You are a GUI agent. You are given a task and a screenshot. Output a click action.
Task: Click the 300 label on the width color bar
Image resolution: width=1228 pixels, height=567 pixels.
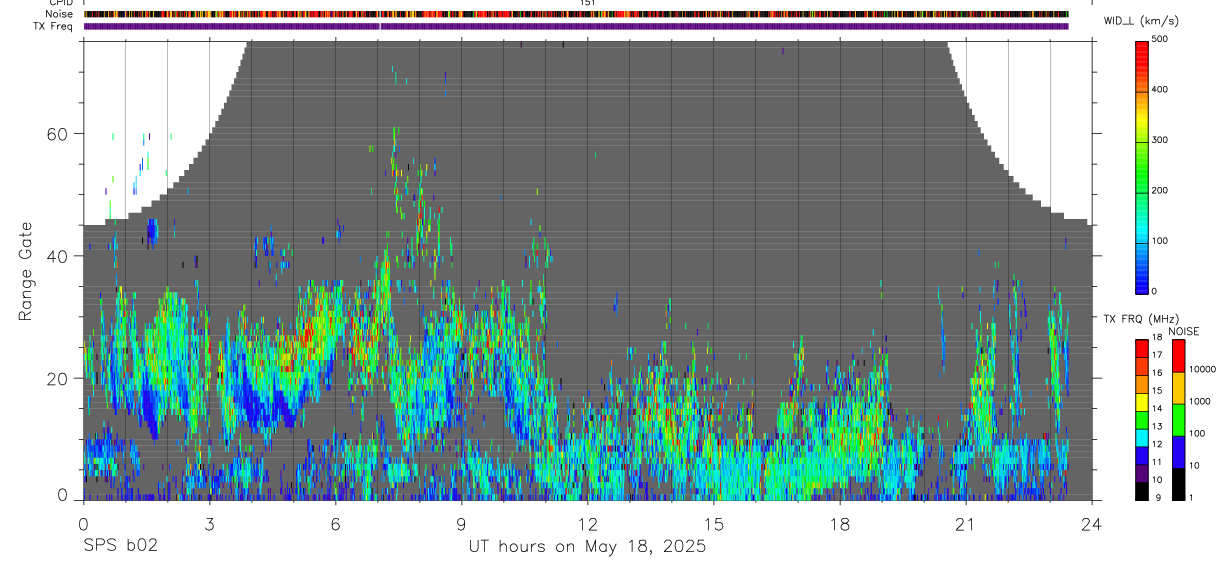tap(1160, 141)
